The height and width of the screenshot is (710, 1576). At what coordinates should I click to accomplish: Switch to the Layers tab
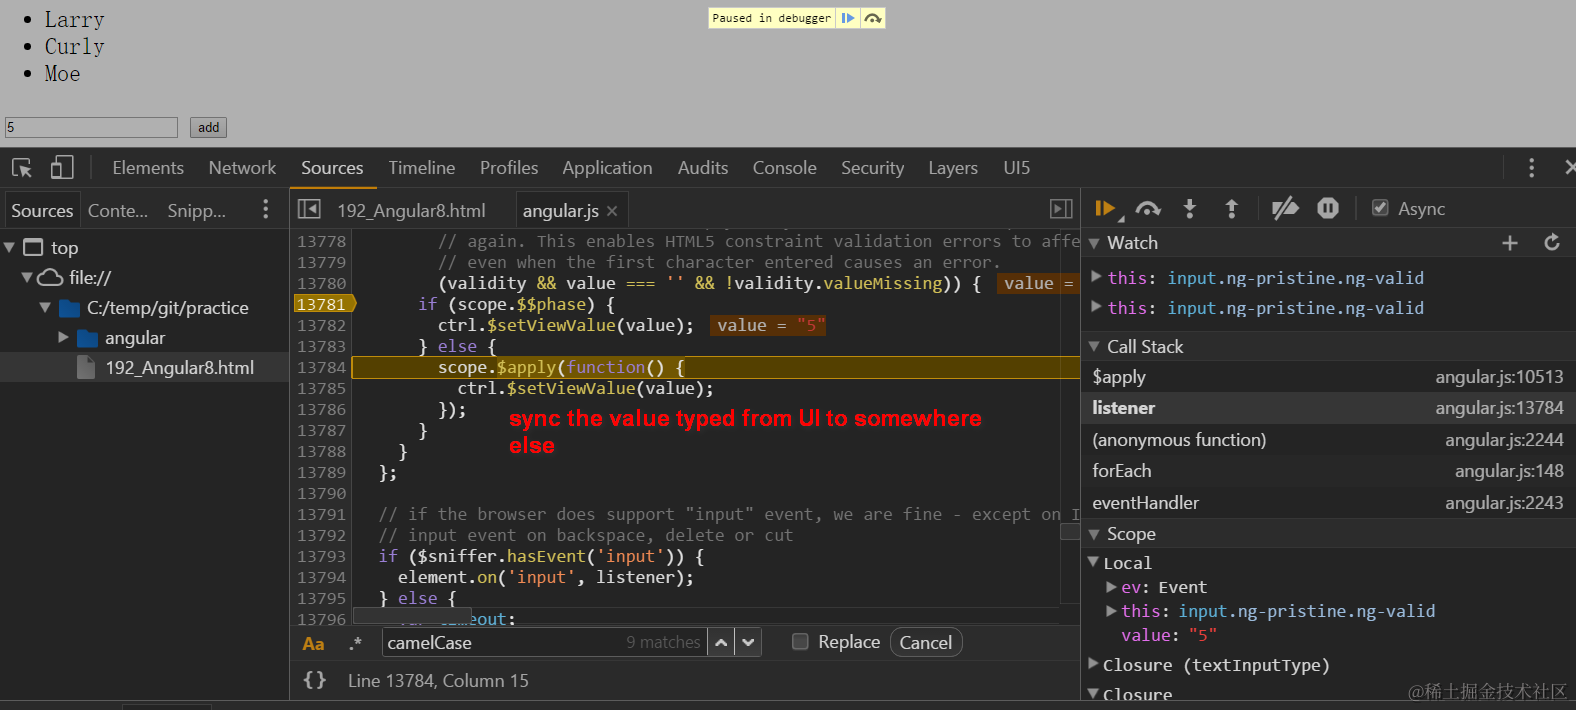point(953,168)
